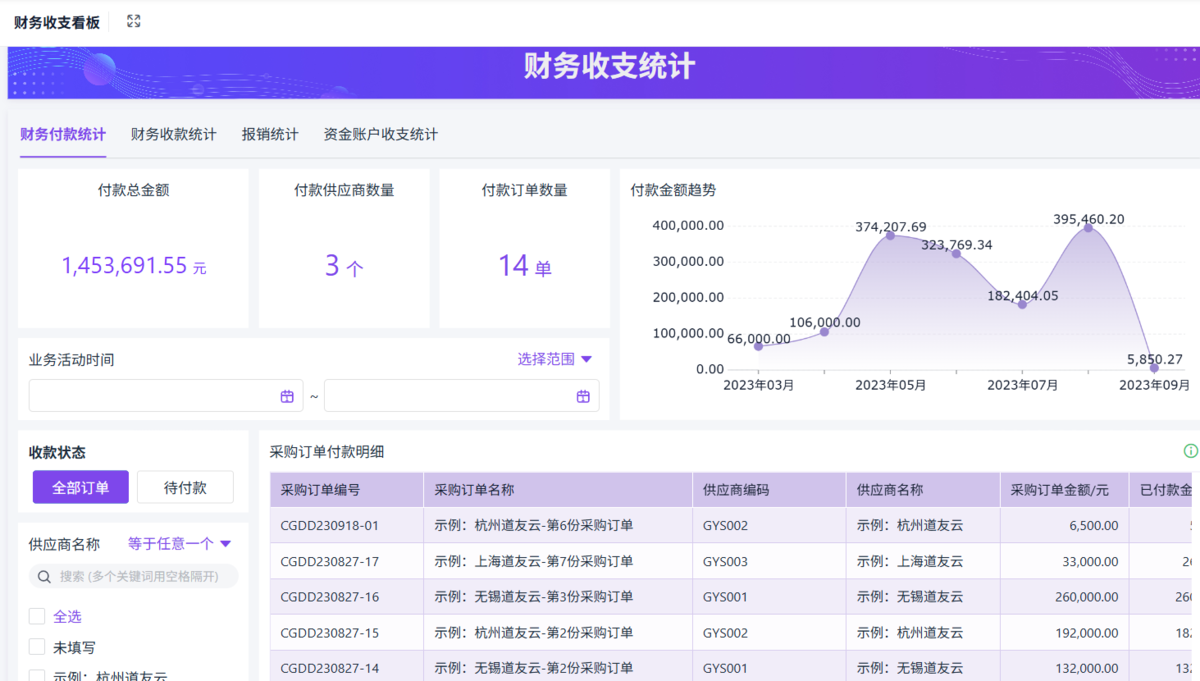The height and width of the screenshot is (681, 1200).
Task: Expand the 选择范围 dropdown
Action: click(x=555, y=359)
